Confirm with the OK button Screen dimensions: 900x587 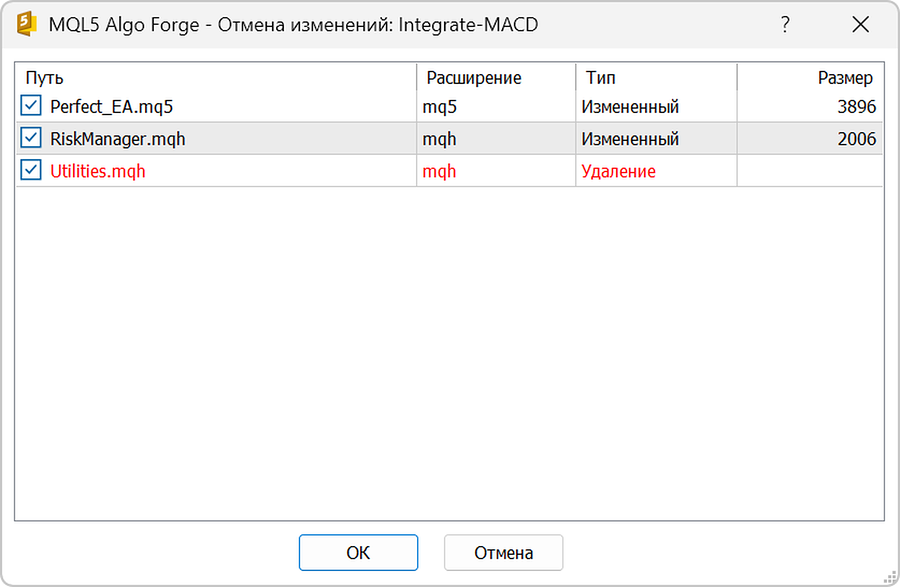(x=358, y=553)
